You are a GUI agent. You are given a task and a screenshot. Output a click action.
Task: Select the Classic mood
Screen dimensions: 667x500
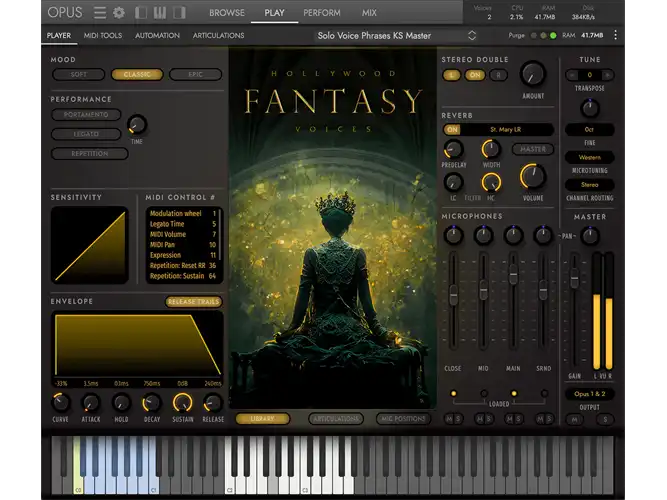click(137, 74)
